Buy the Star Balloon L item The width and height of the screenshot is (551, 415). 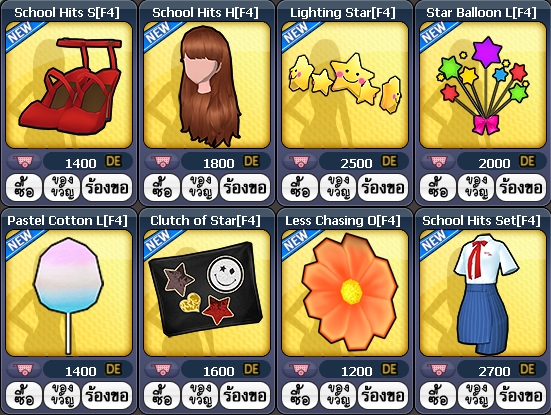[x=438, y=188]
